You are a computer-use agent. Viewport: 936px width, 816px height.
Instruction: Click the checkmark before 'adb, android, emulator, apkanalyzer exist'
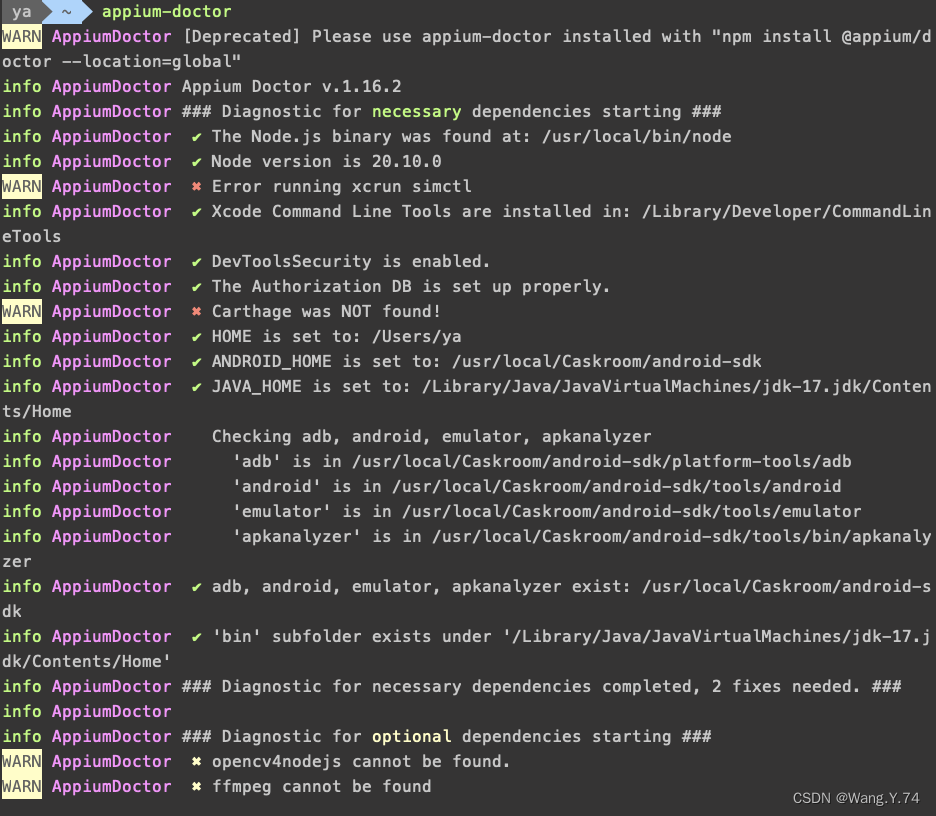[x=196, y=586]
